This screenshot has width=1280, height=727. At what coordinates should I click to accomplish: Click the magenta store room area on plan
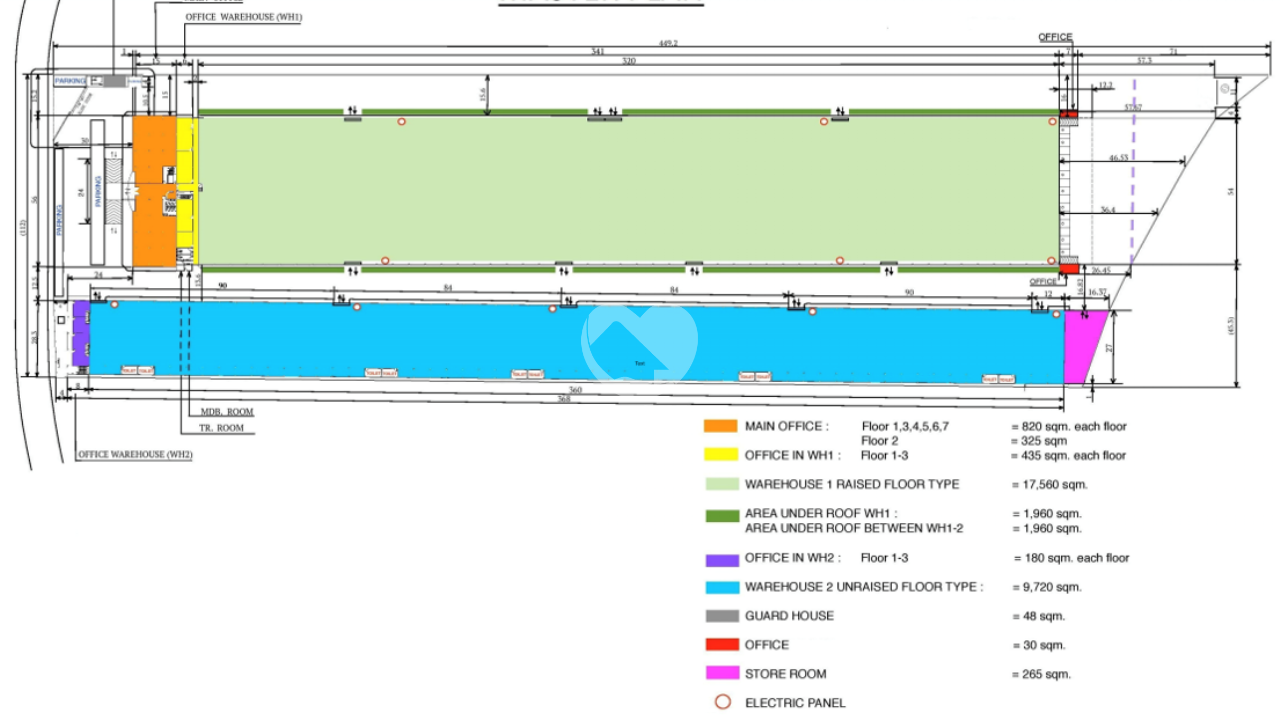coord(1082,345)
